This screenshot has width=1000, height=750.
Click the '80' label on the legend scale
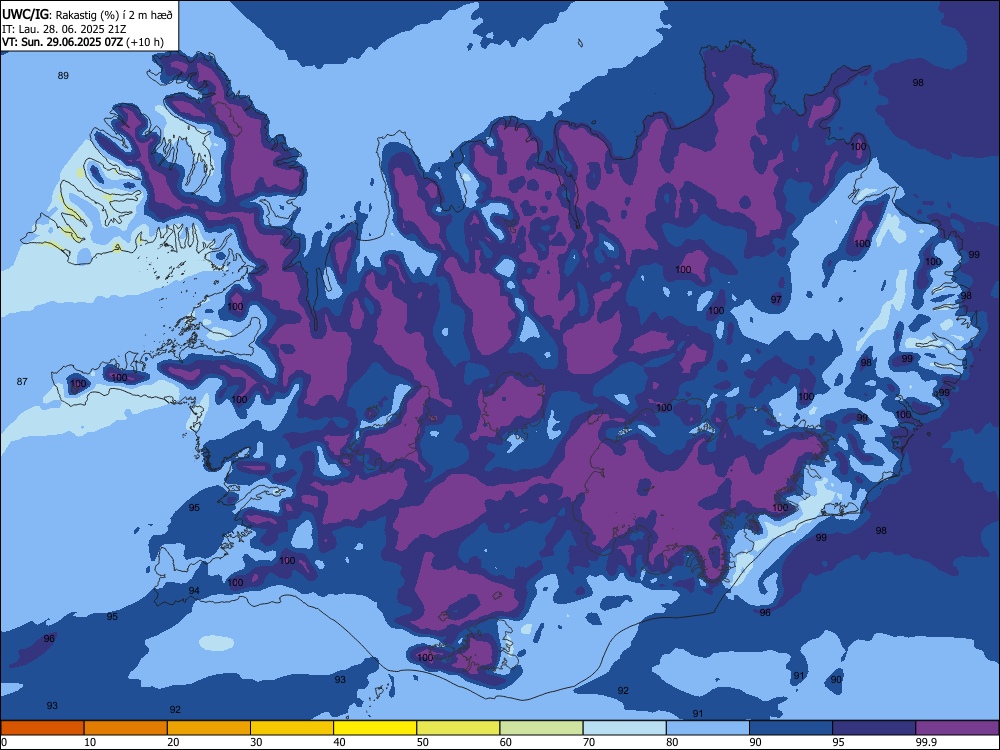coord(672,742)
